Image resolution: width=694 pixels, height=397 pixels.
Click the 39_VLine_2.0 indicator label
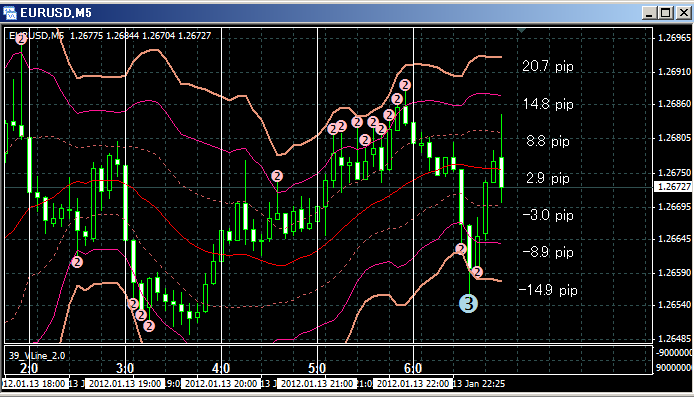click(37, 355)
